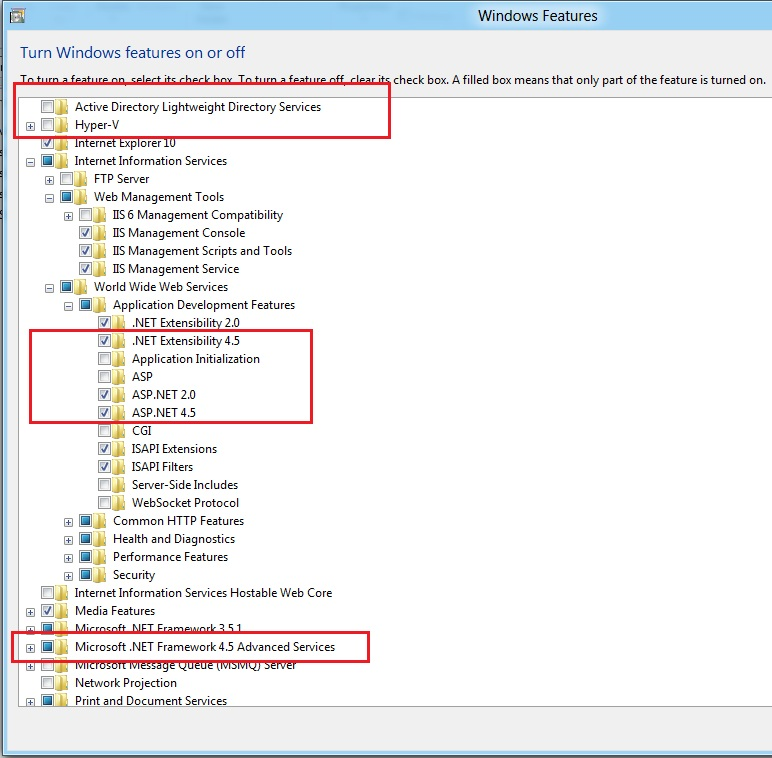Click the Internet Information Services folder icon
This screenshot has height=758, width=772.
63,161
